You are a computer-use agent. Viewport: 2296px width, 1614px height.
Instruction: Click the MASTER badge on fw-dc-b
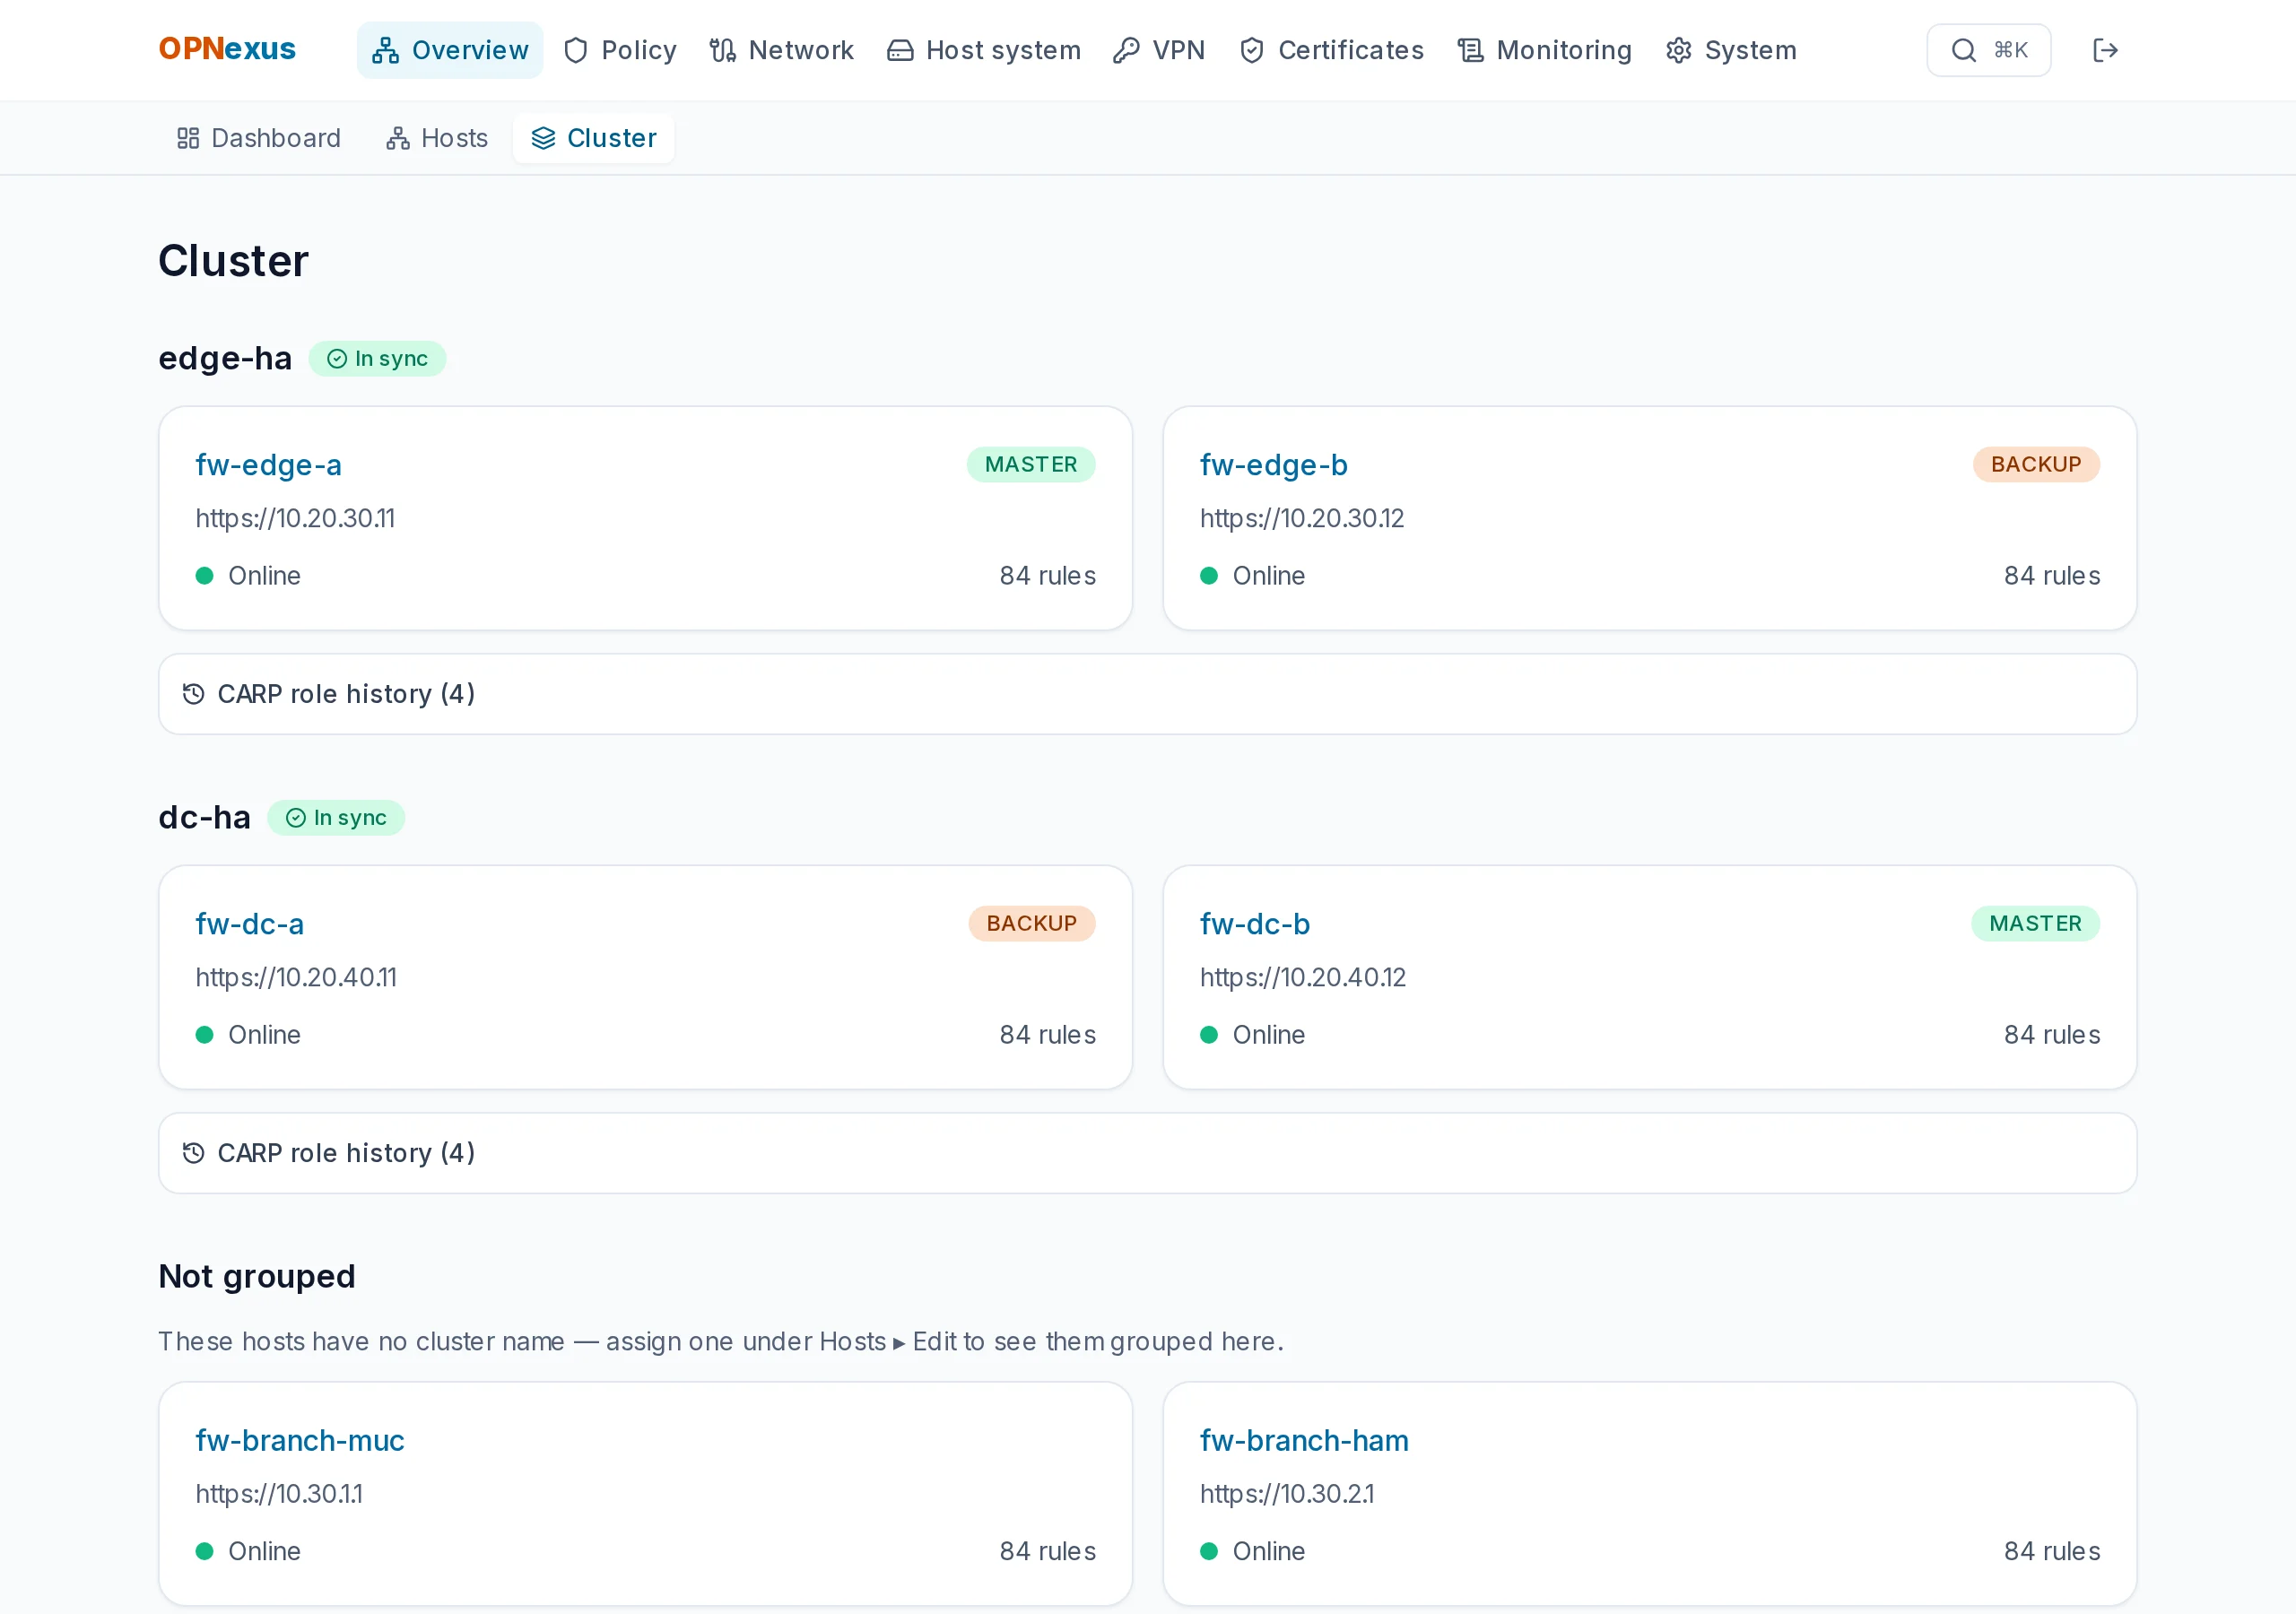tap(2036, 924)
